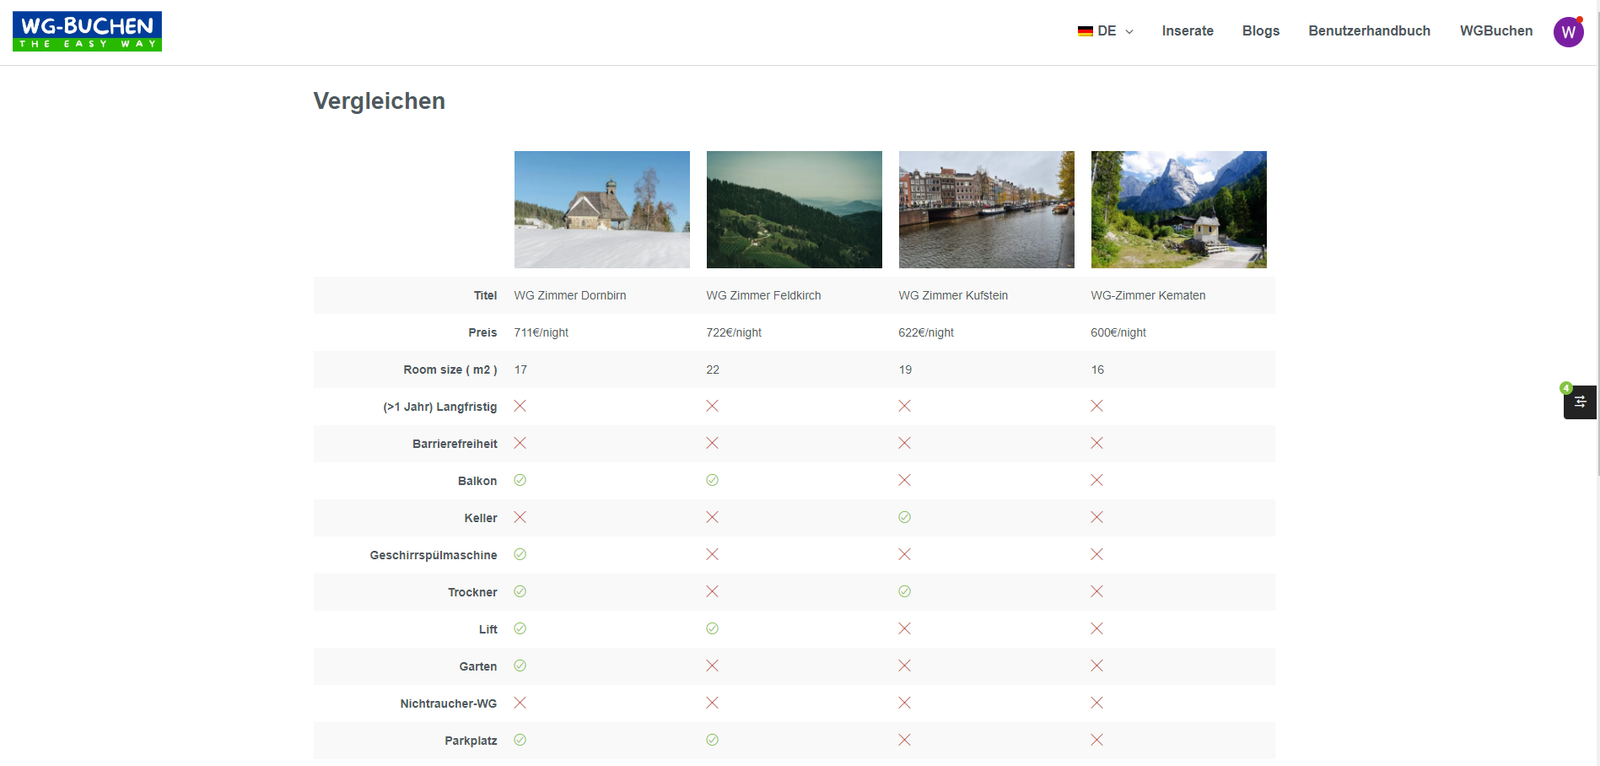Click Kufstein's Trockner green checkmark

pos(904,591)
